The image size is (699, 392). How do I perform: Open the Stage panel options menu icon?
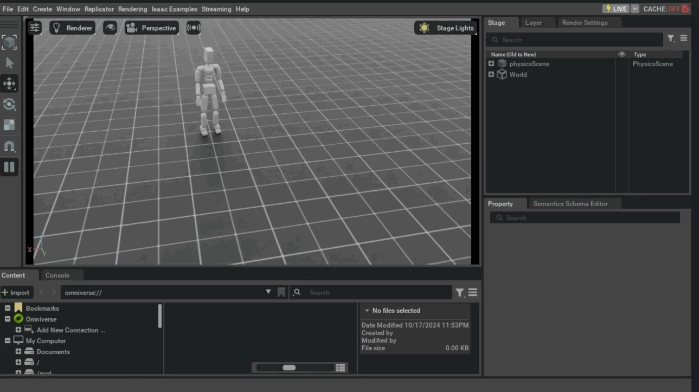(683, 39)
